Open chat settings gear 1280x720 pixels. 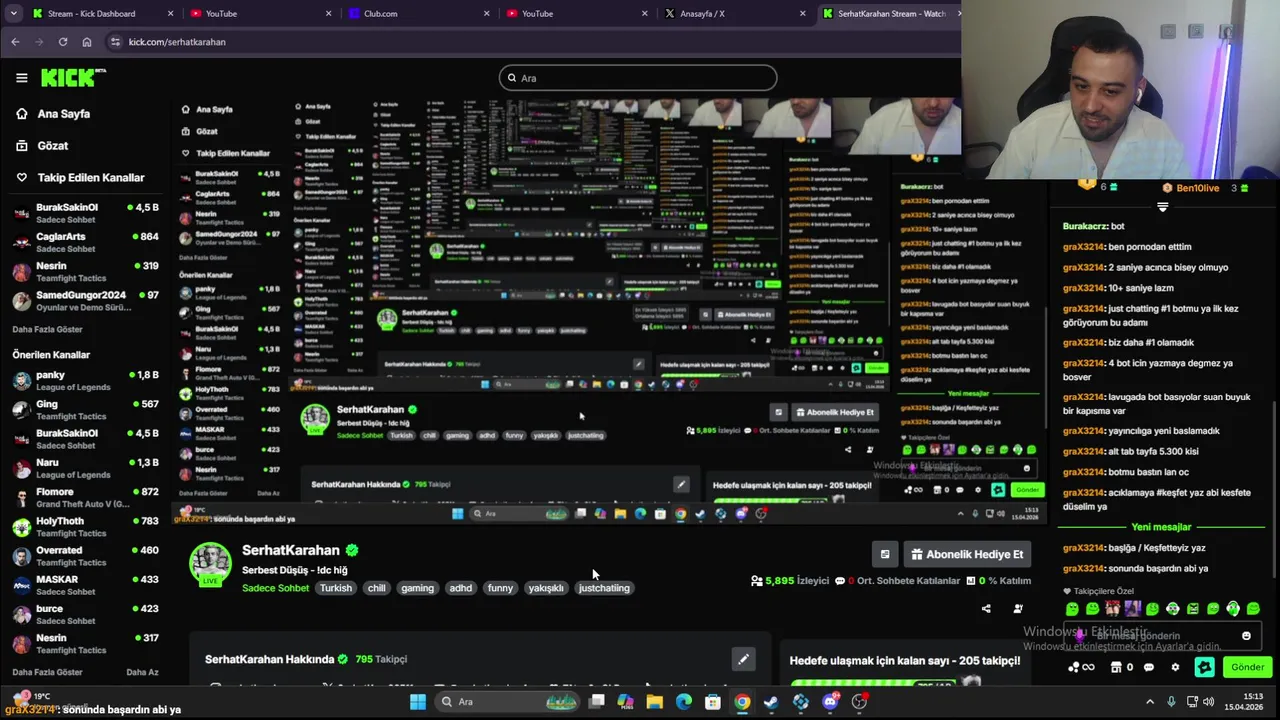tap(1175, 667)
